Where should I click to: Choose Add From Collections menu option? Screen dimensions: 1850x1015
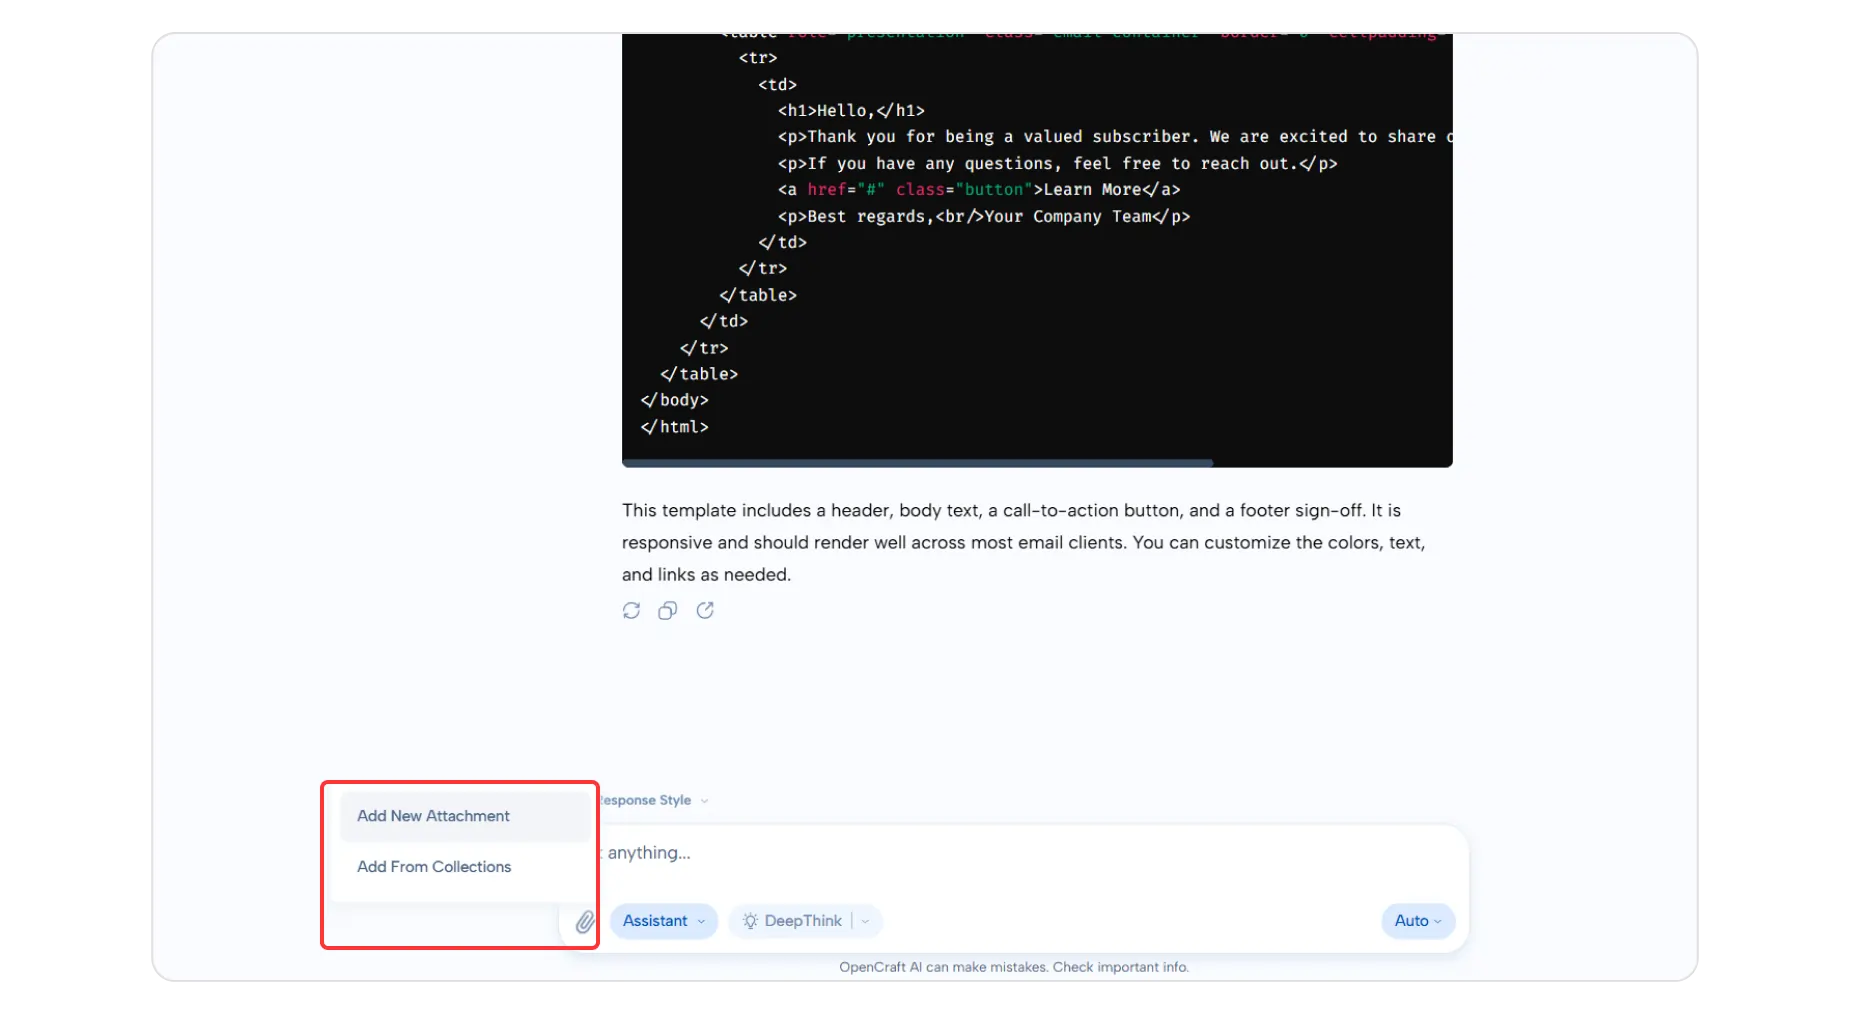click(x=433, y=867)
